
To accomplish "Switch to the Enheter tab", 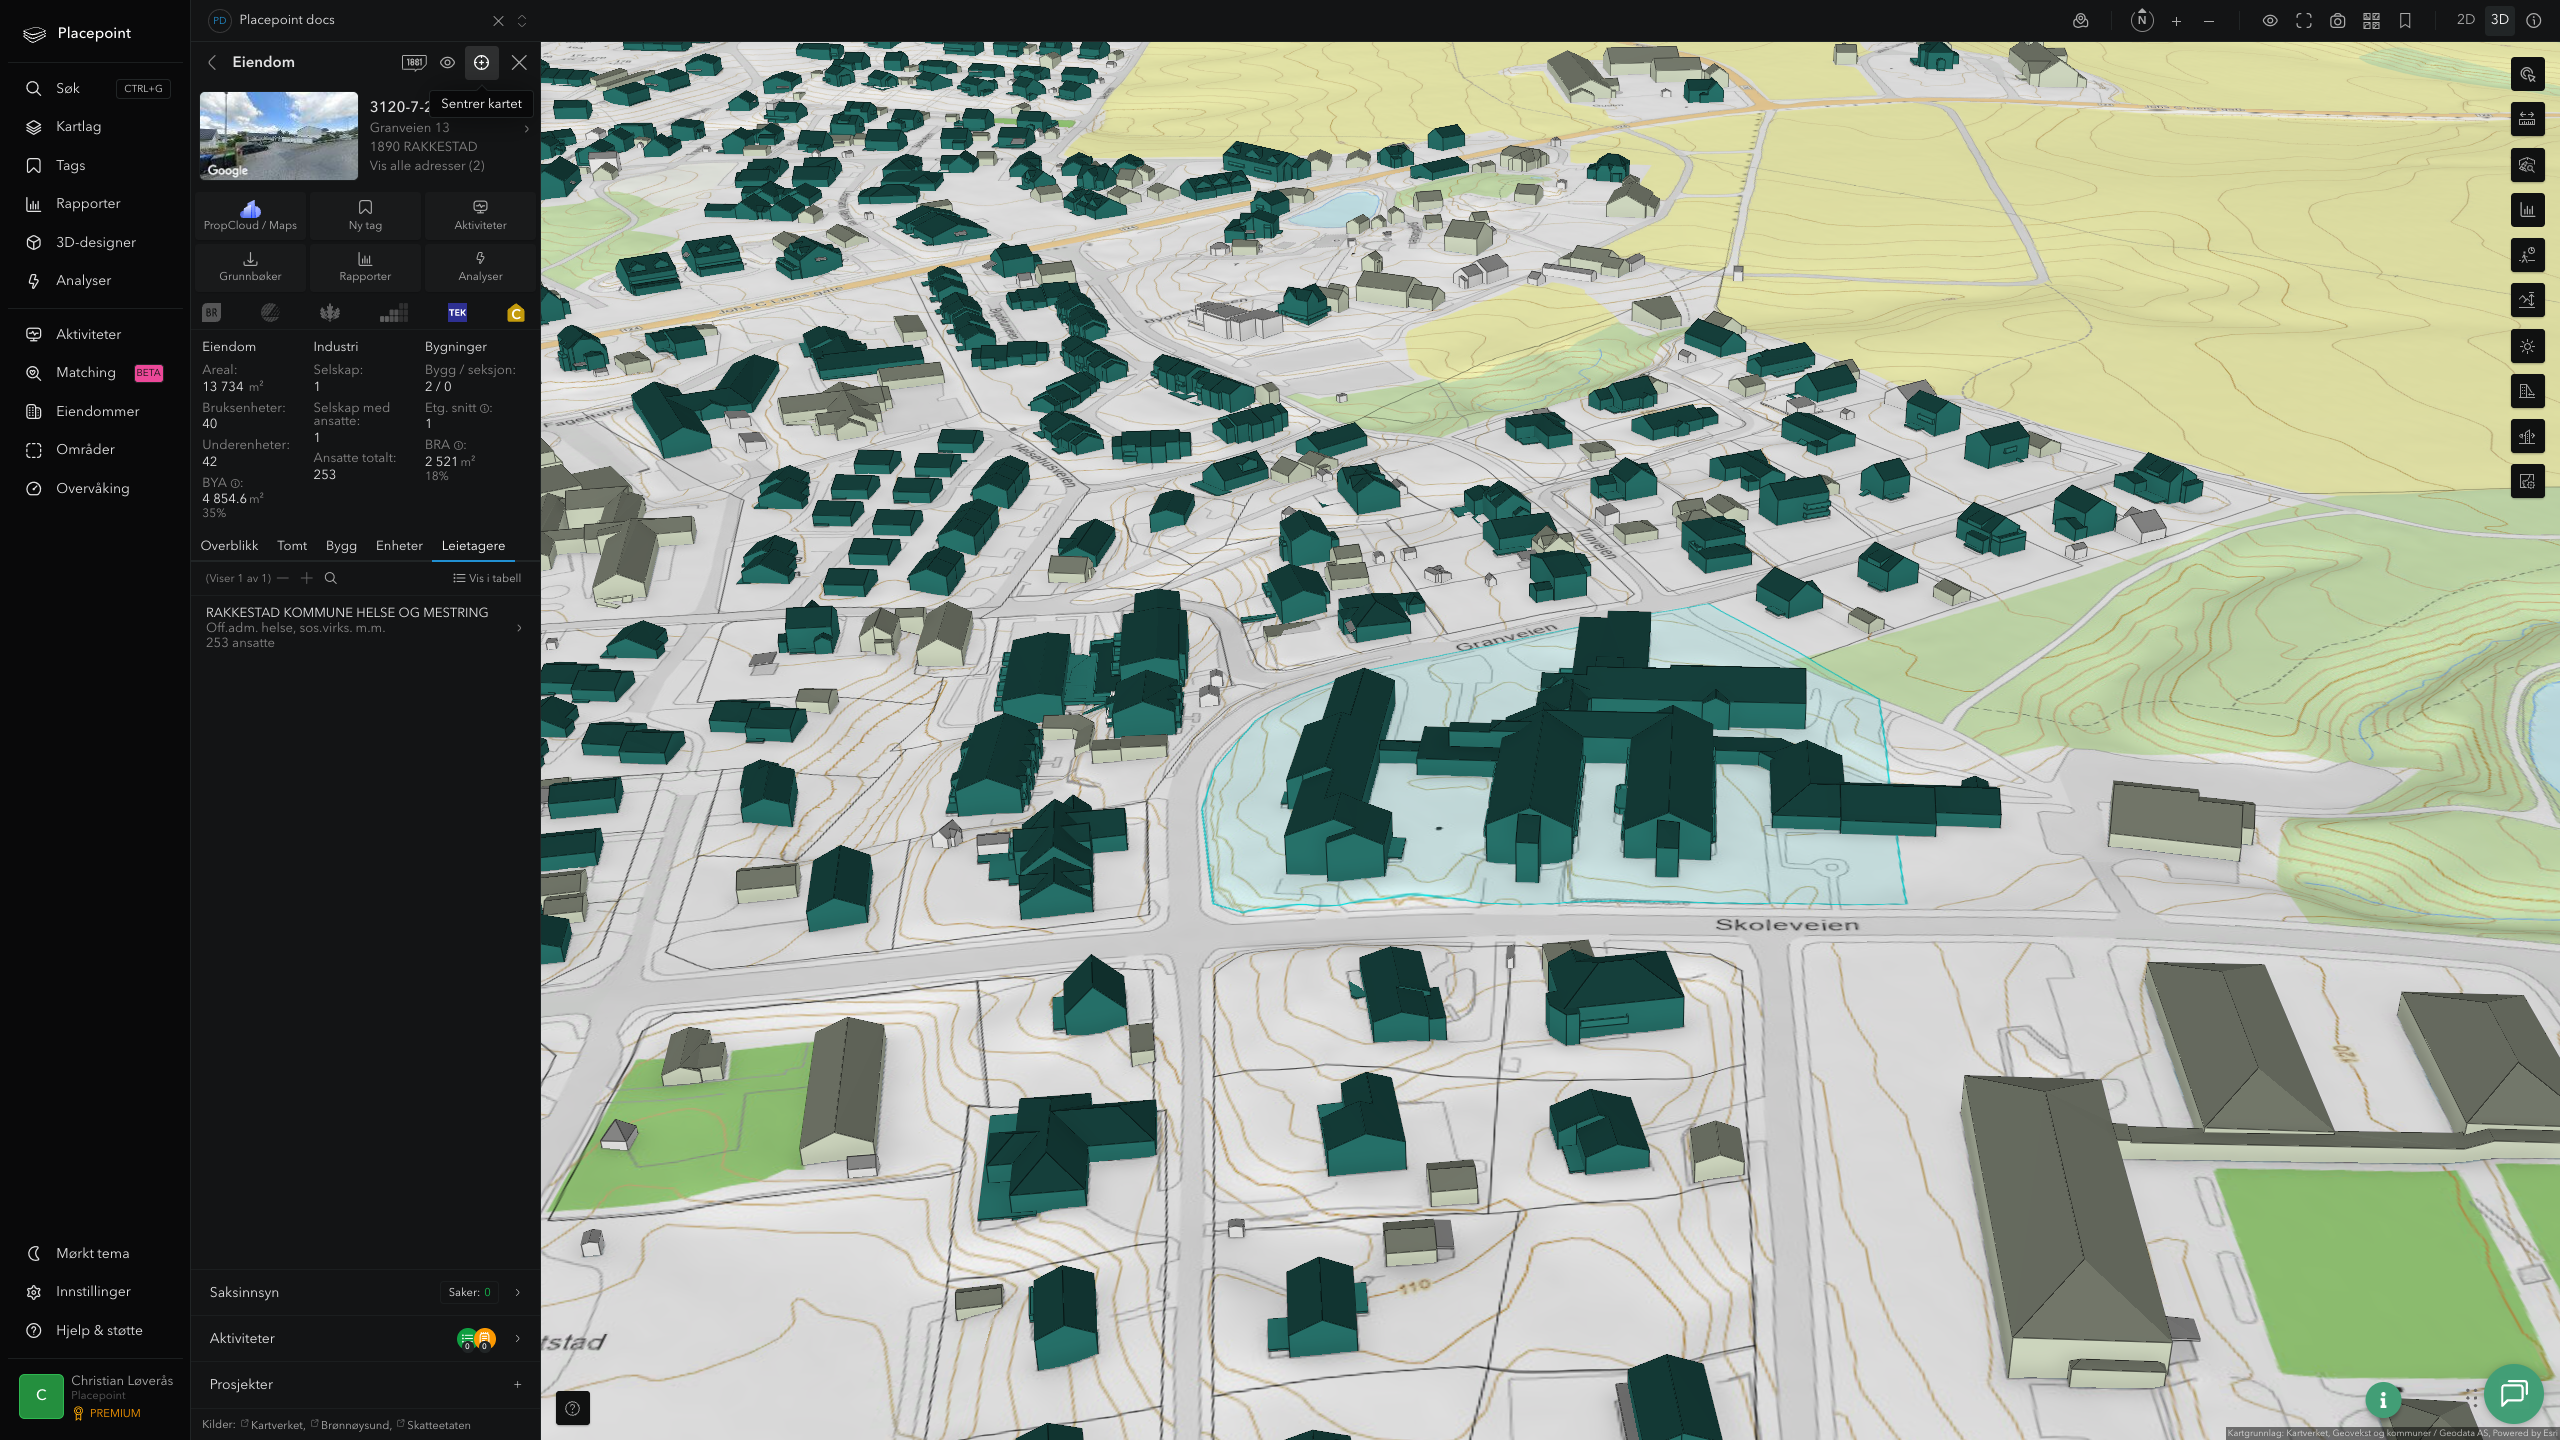I will point(399,546).
